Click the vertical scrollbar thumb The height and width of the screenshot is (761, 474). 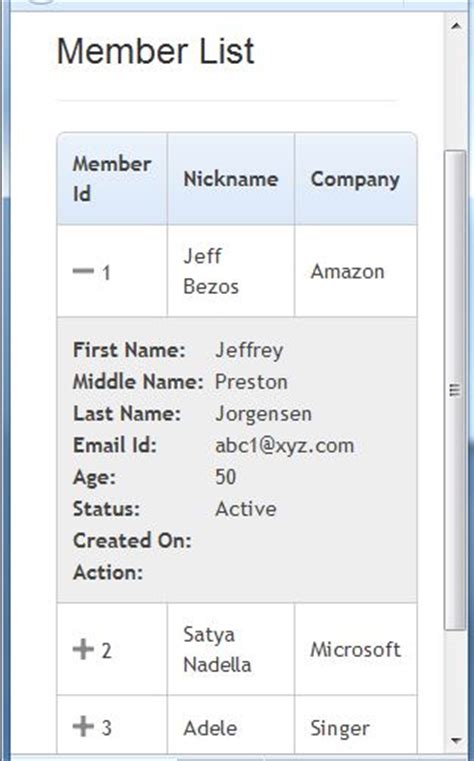click(455, 390)
